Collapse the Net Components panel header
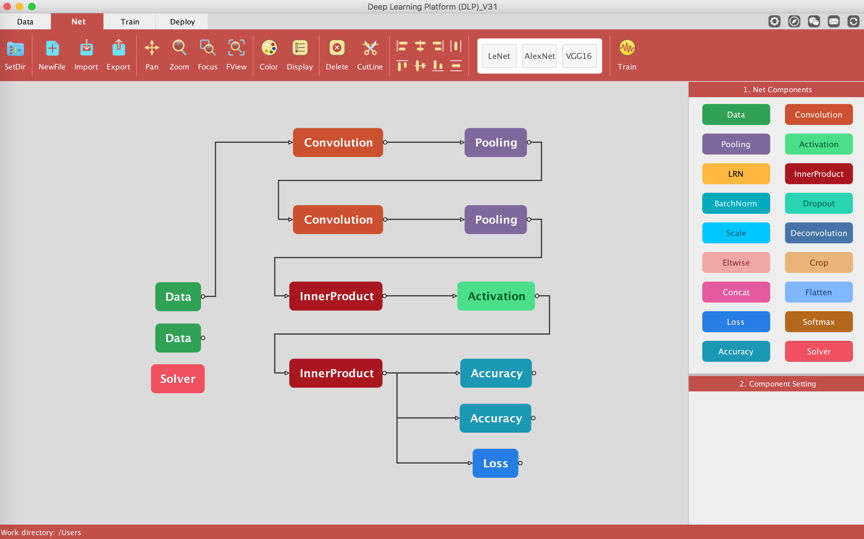 coord(776,90)
